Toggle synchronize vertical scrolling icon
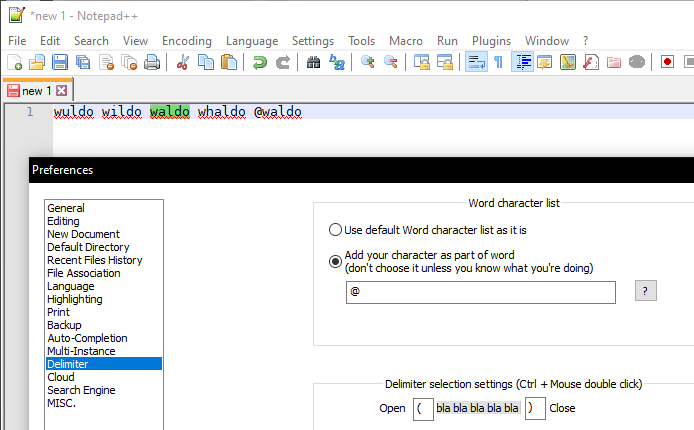 coord(421,62)
